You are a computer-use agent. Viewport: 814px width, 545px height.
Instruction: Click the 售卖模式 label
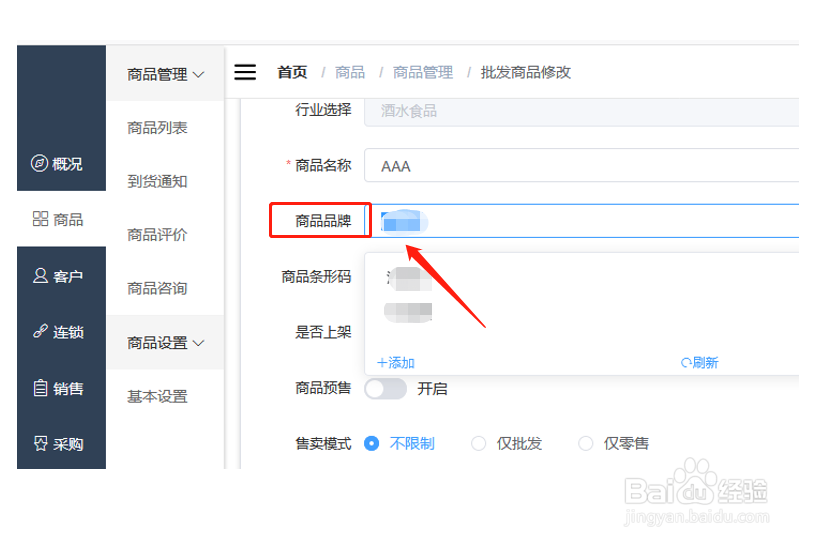point(323,444)
